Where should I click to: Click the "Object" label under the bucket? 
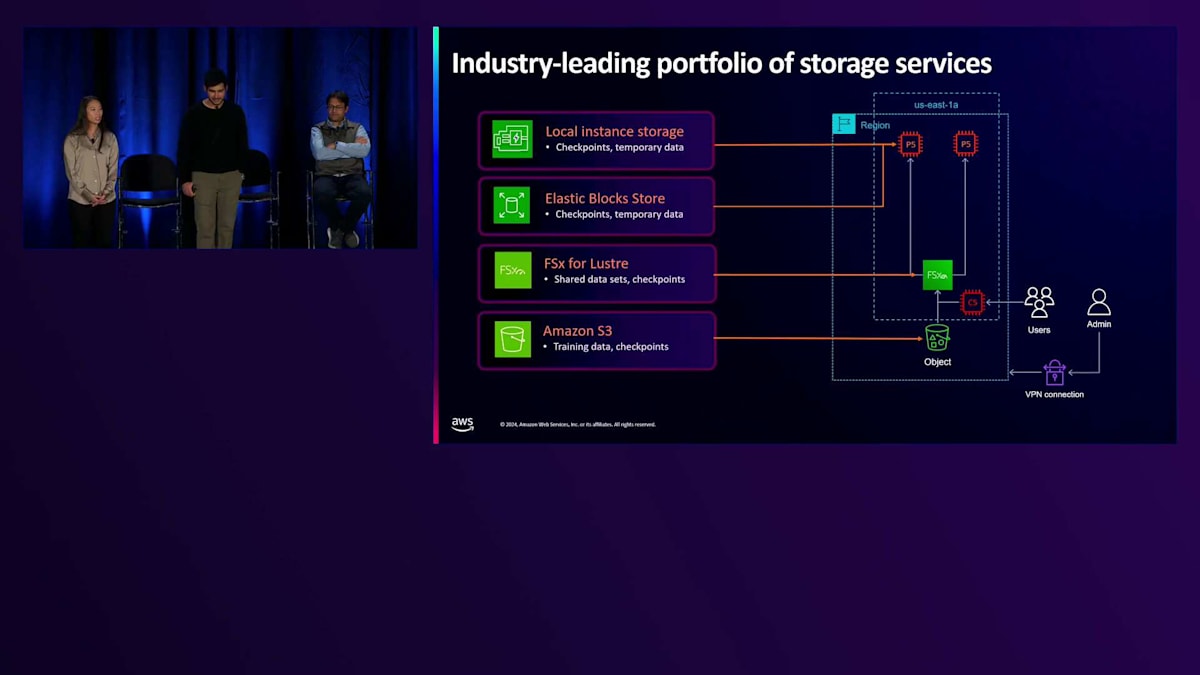pyautogui.click(x=937, y=362)
